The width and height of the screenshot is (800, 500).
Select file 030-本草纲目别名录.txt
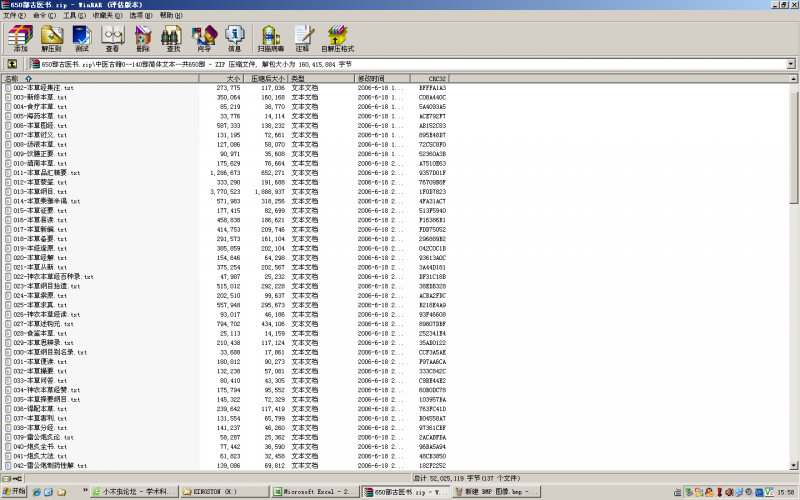point(50,352)
